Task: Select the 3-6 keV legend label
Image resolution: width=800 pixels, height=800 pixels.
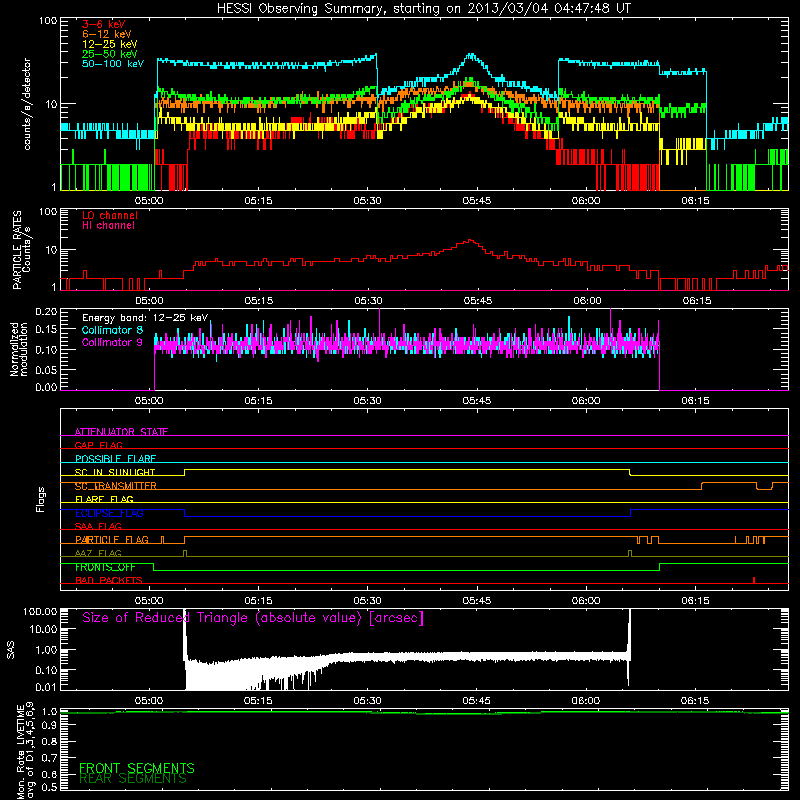Action: 104,24
